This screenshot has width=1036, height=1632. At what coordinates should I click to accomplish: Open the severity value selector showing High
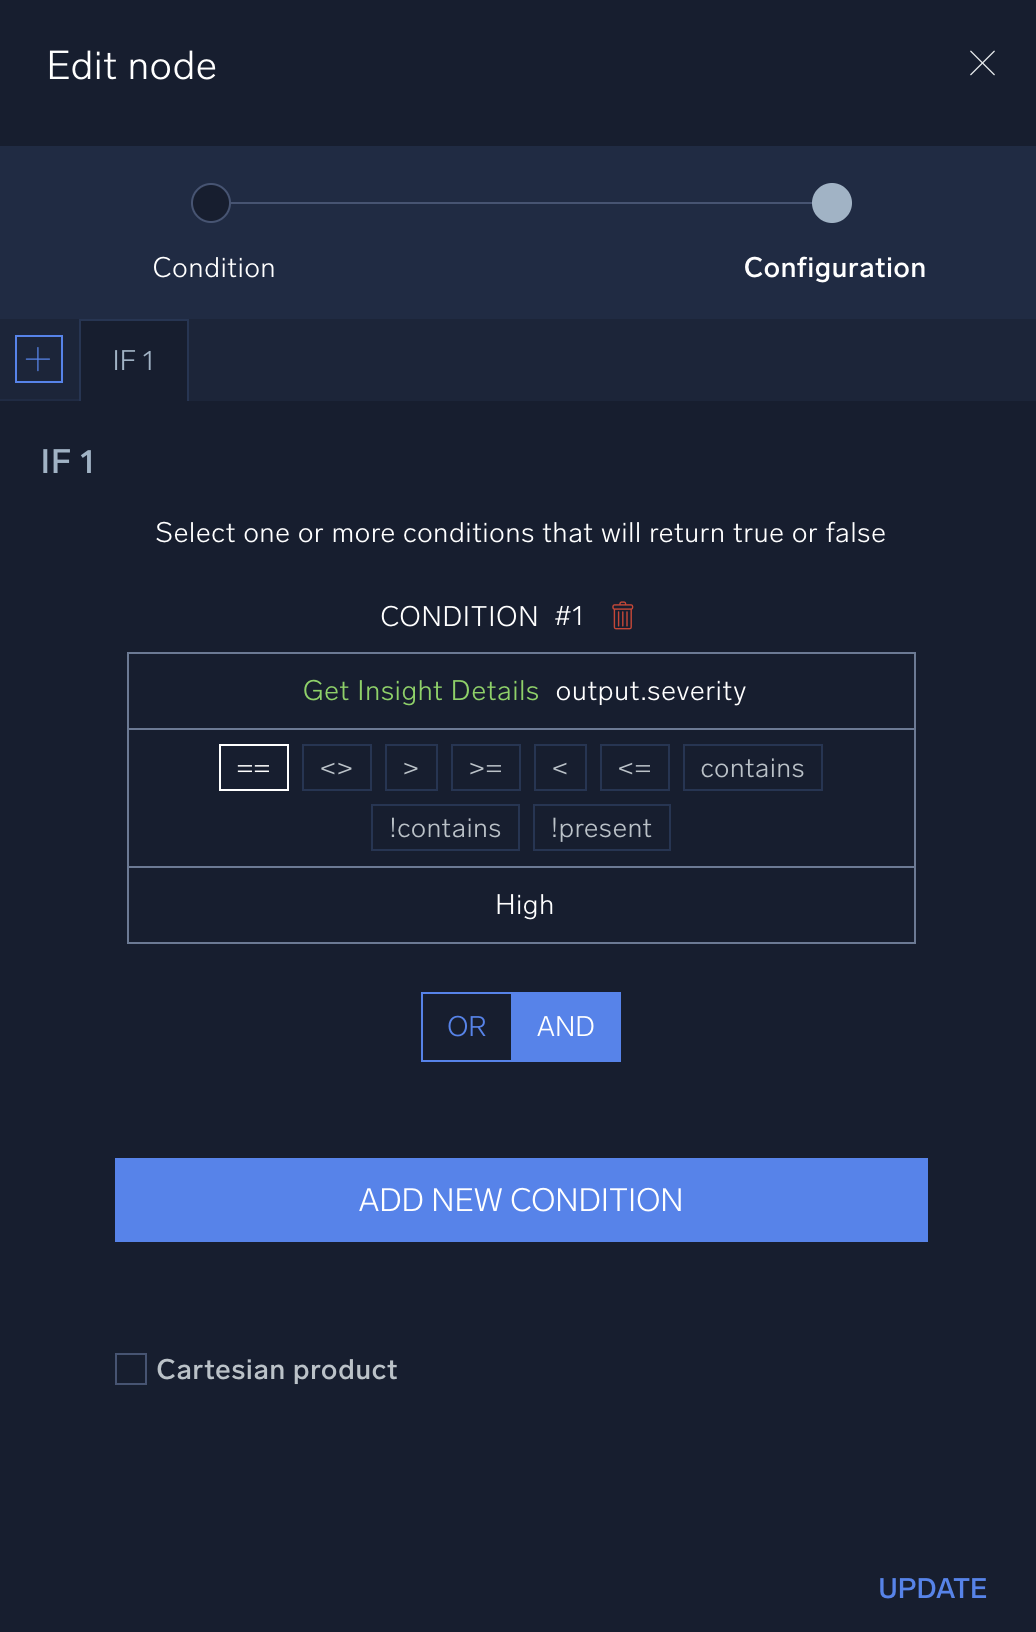[522, 905]
